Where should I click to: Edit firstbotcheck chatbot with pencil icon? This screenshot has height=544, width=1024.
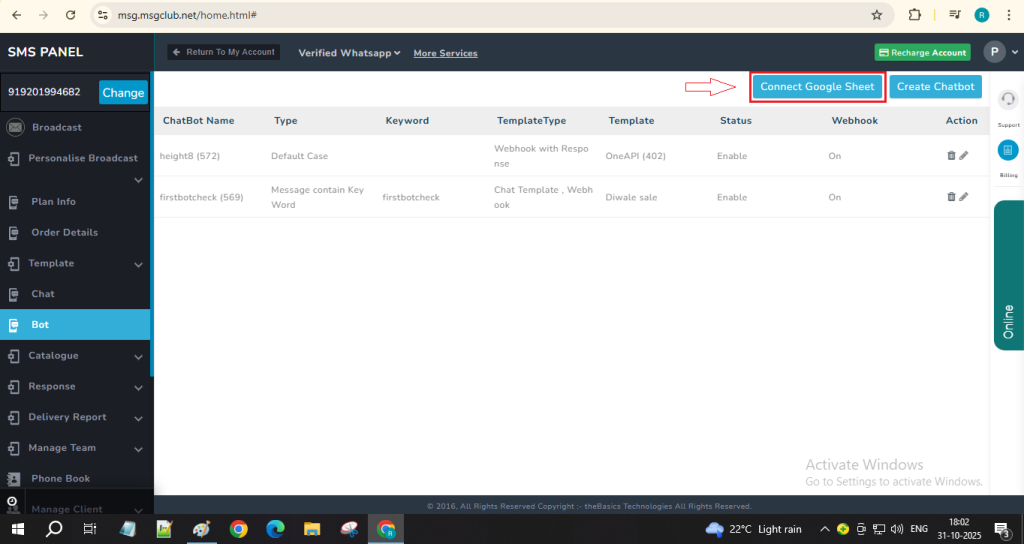click(964, 197)
